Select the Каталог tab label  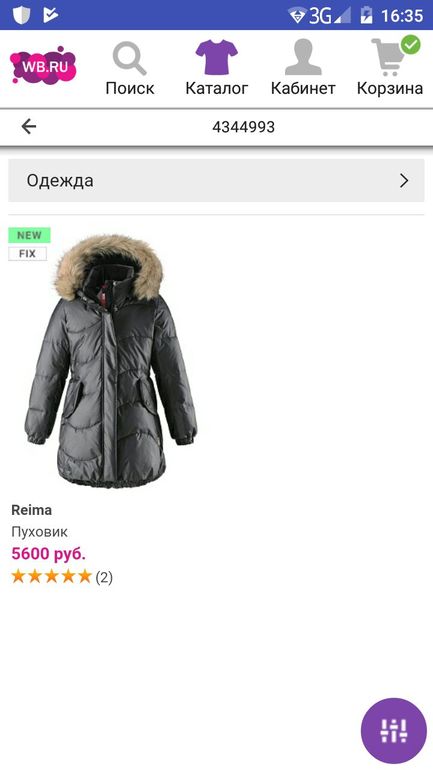coord(216,88)
